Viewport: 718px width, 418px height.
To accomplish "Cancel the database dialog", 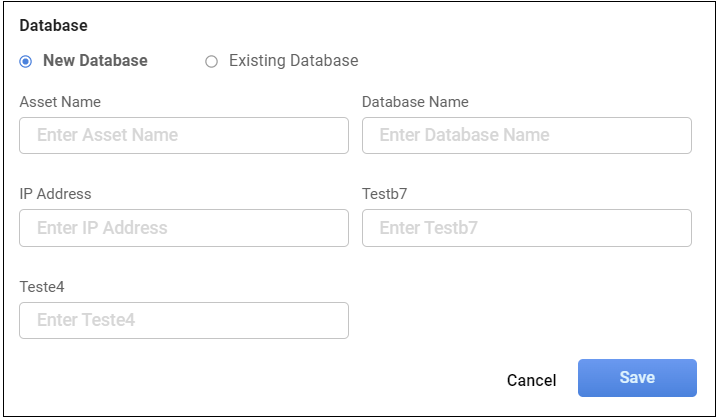I will pyautogui.click(x=531, y=380).
